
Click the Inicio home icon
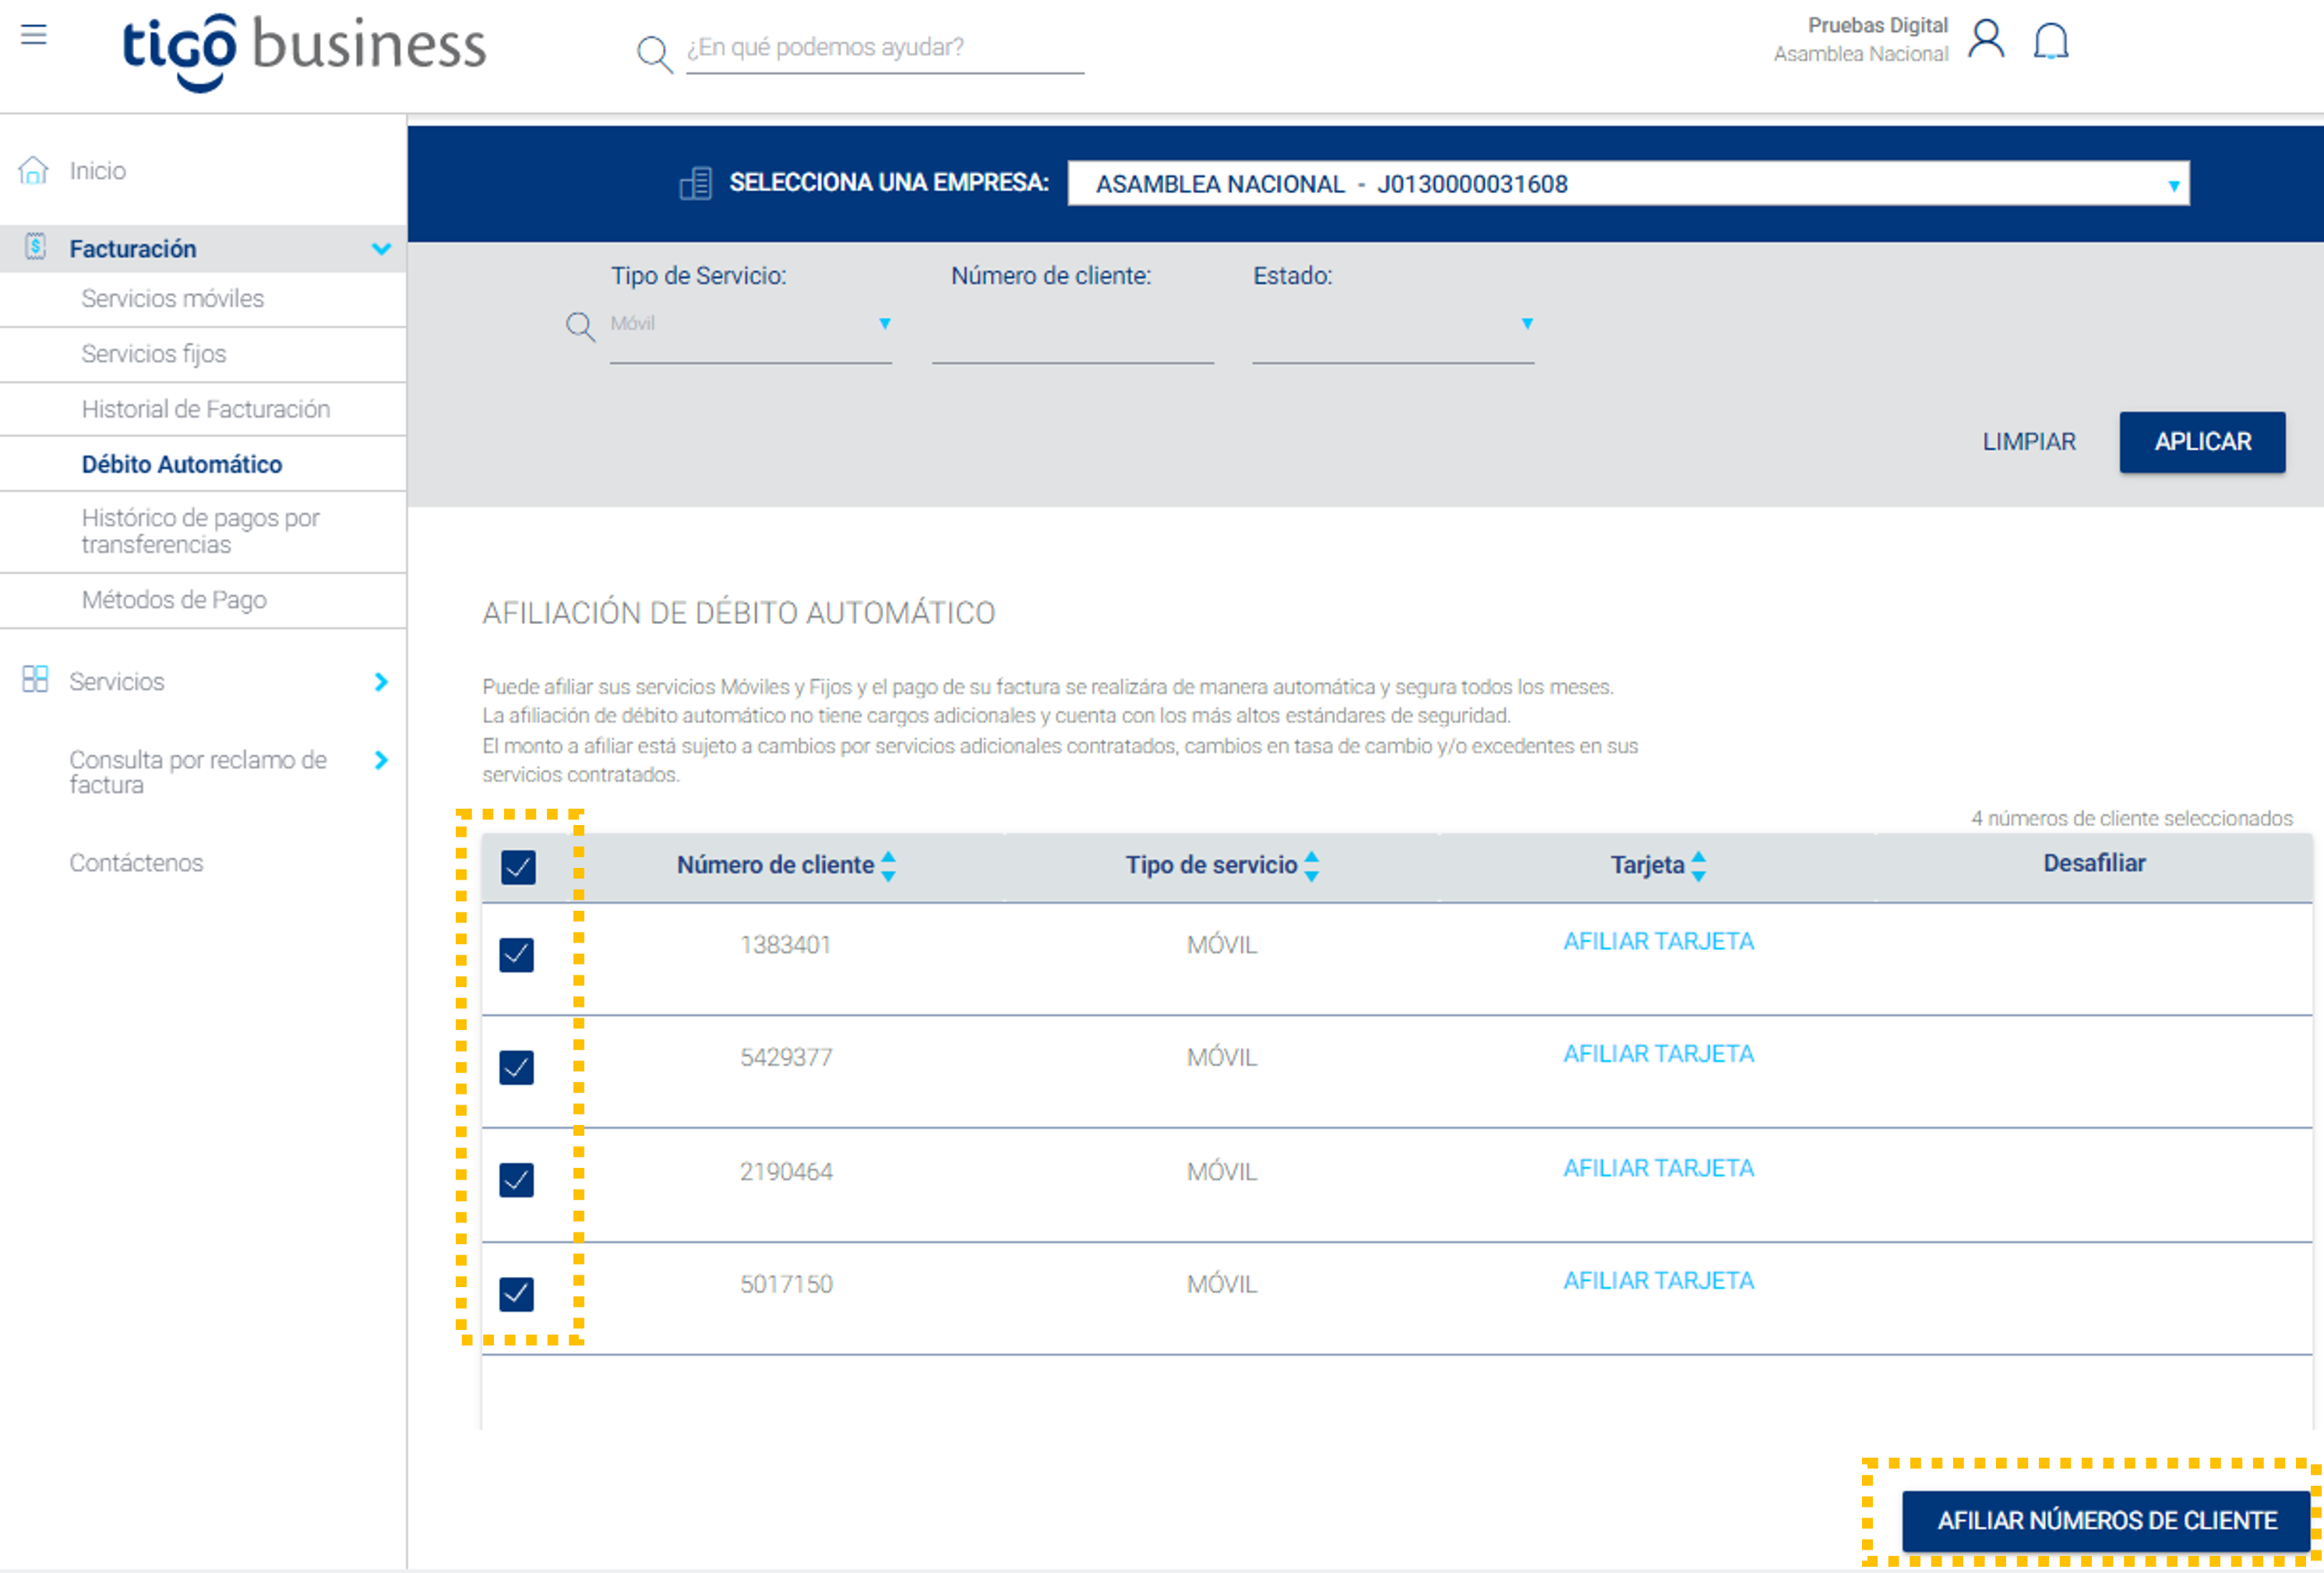coord(33,170)
